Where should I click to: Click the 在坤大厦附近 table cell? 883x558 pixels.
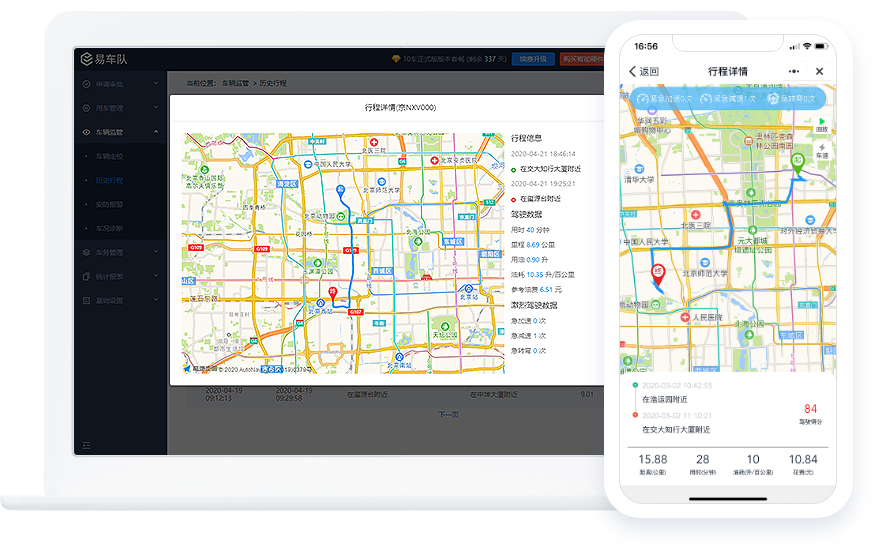tap(493, 395)
